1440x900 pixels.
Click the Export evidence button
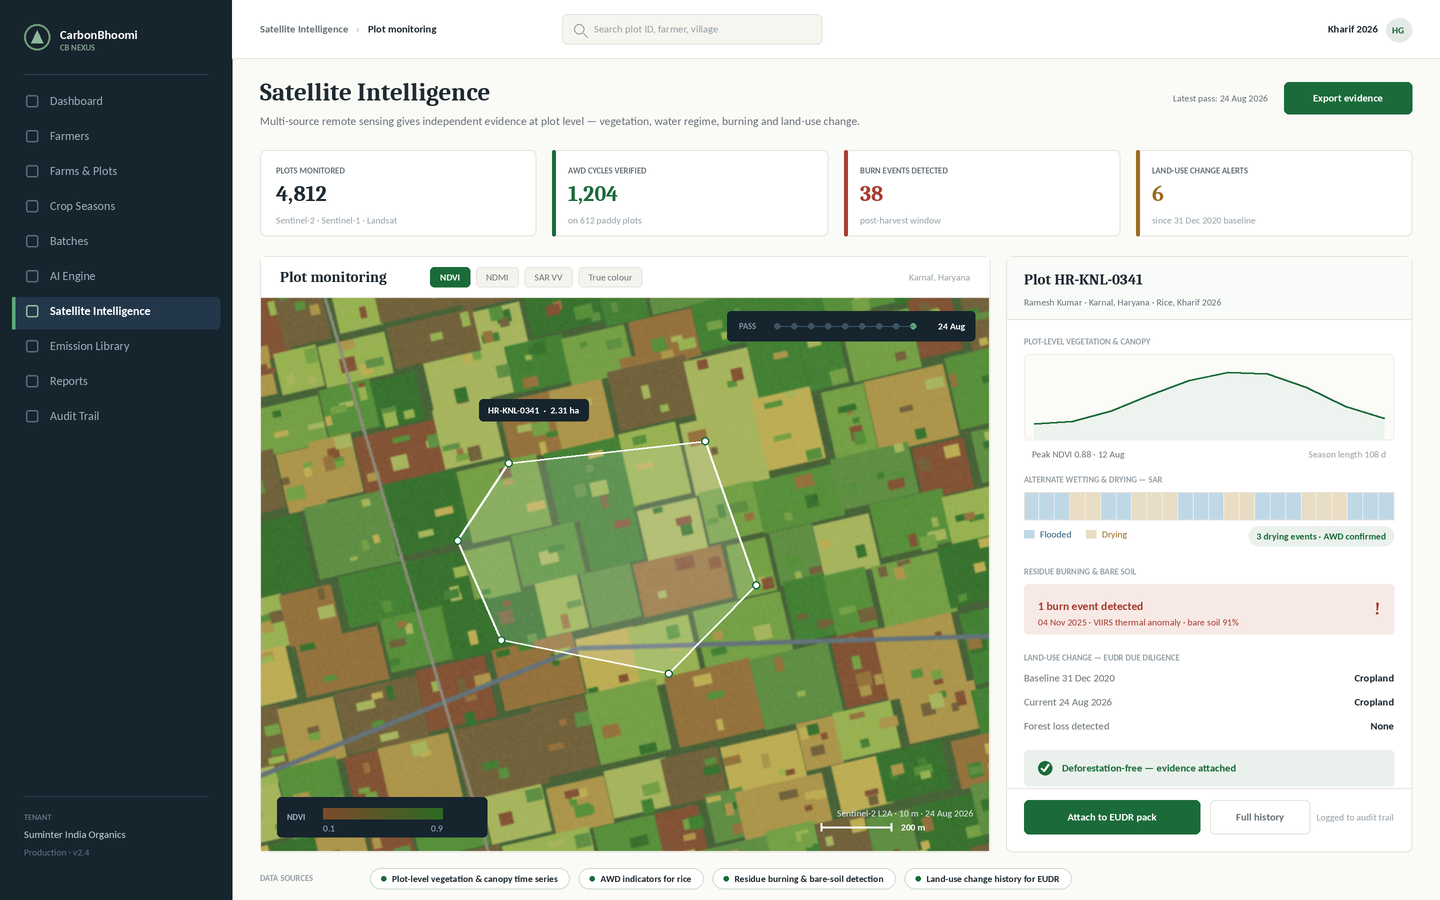click(1347, 98)
